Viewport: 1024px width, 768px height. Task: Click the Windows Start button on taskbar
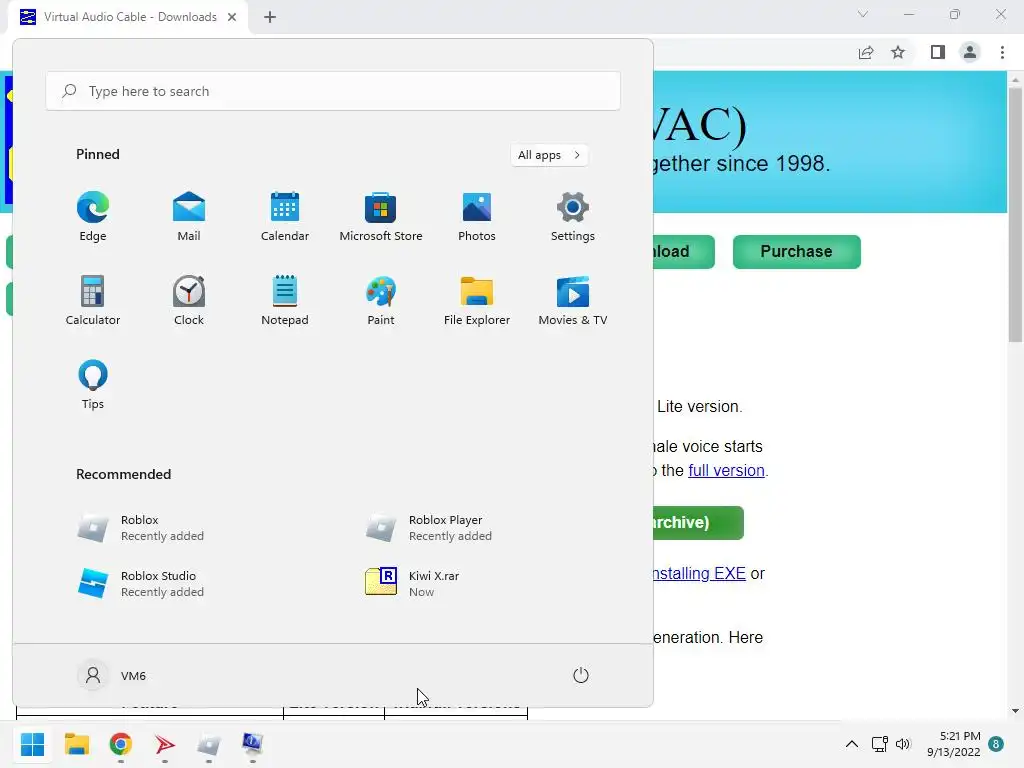(33, 744)
